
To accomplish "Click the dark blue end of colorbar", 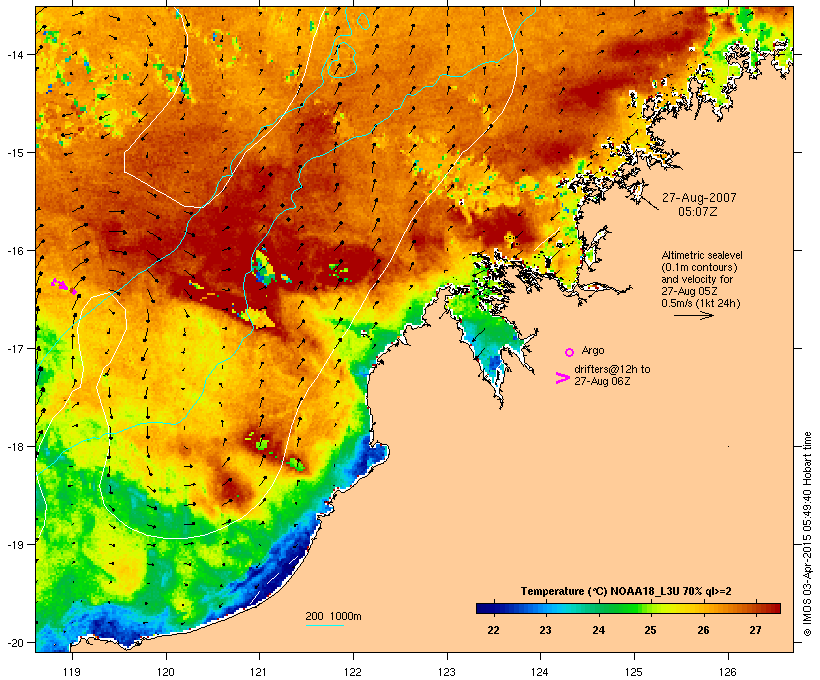I will coord(484,608).
